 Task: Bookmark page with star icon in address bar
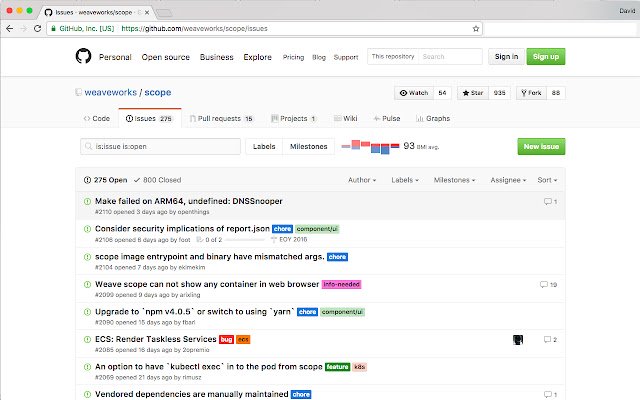[x=476, y=29]
